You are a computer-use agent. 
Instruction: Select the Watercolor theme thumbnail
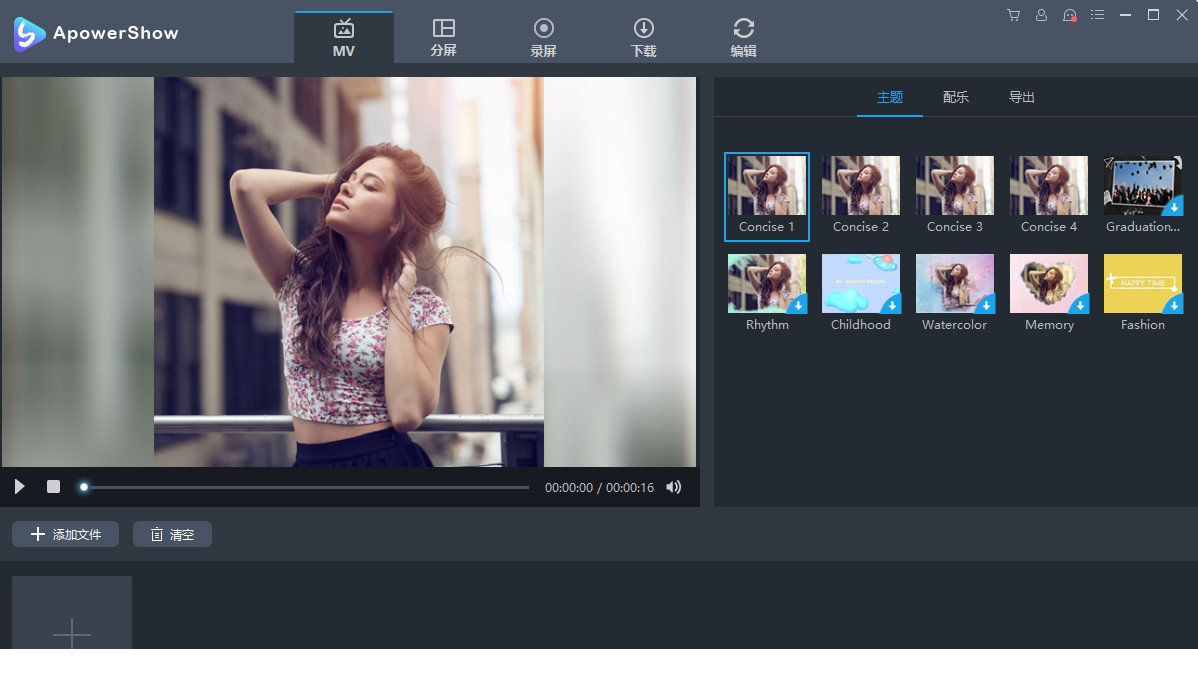pos(954,284)
